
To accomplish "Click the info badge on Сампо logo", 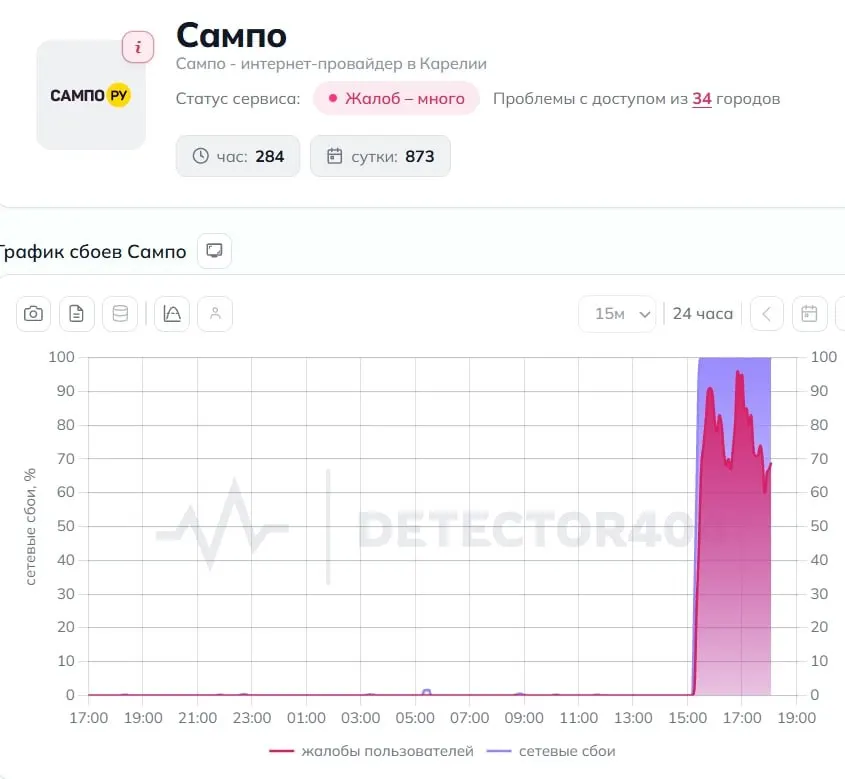I will point(138,47).
